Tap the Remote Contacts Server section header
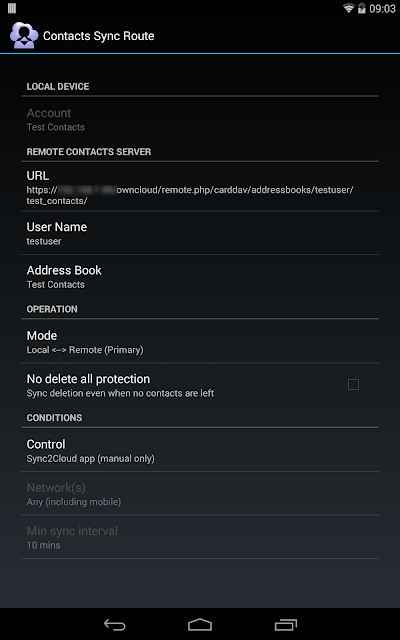The width and height of the screenshot is (400, 640). tap(89, 152)
